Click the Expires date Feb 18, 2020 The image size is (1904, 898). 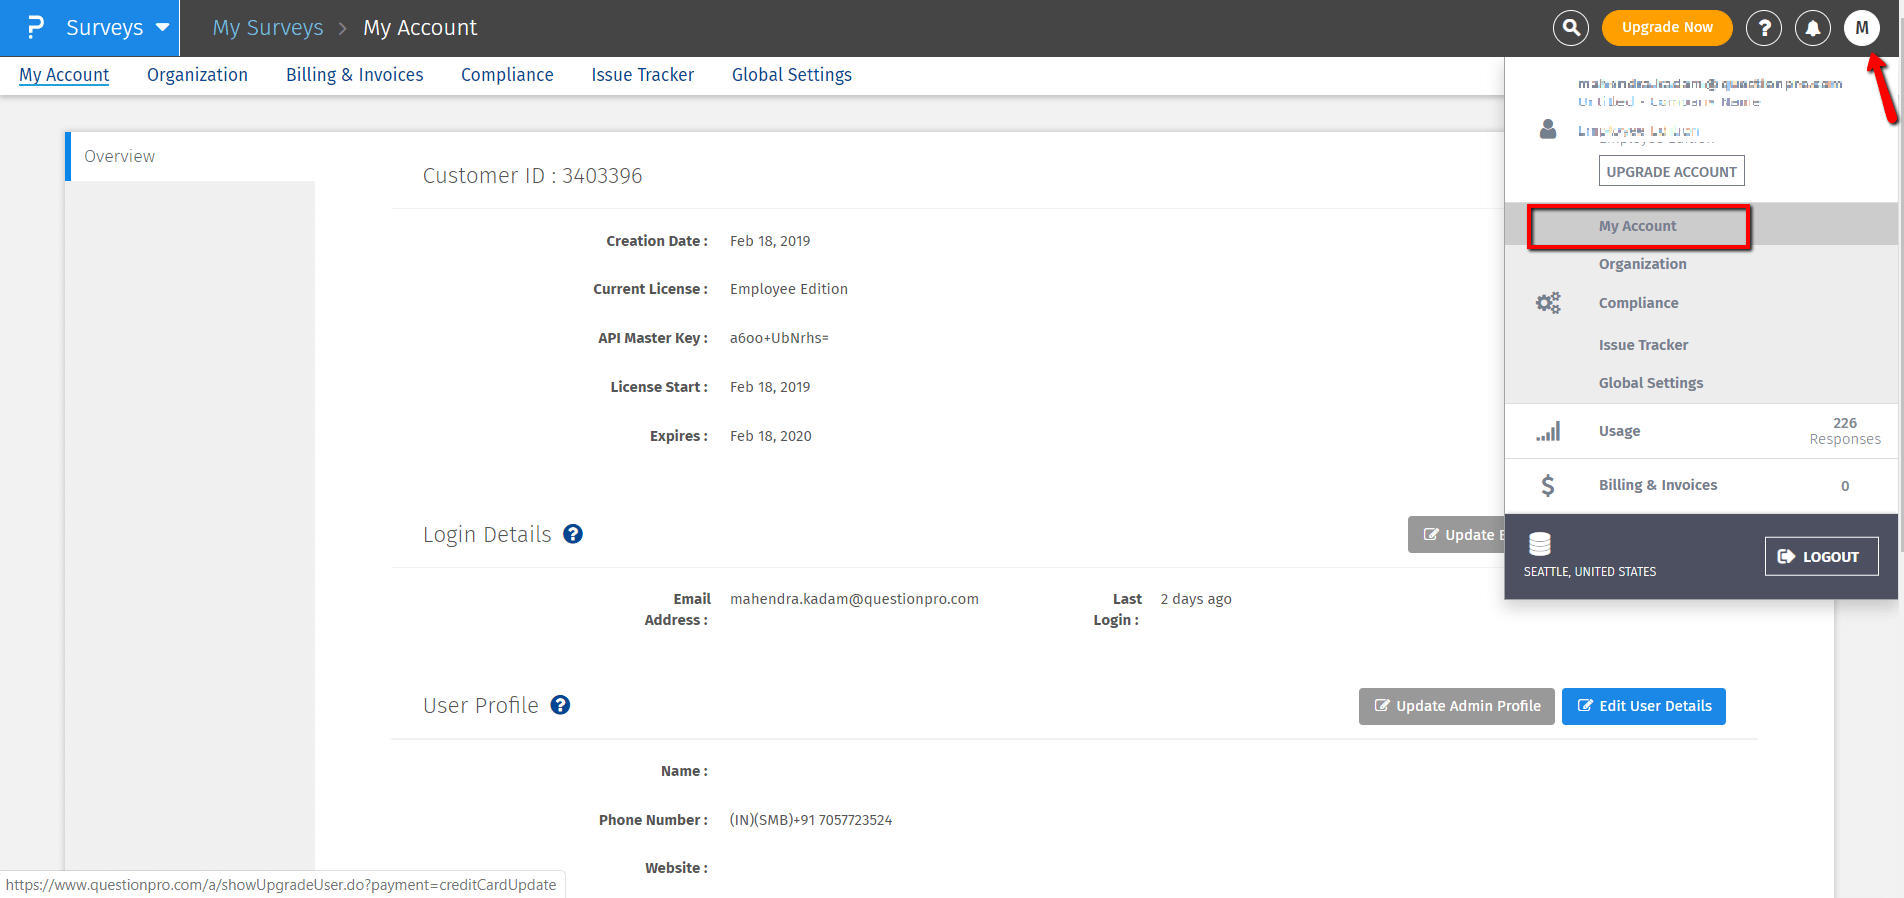pyautogui.click(x=771, y=436)
